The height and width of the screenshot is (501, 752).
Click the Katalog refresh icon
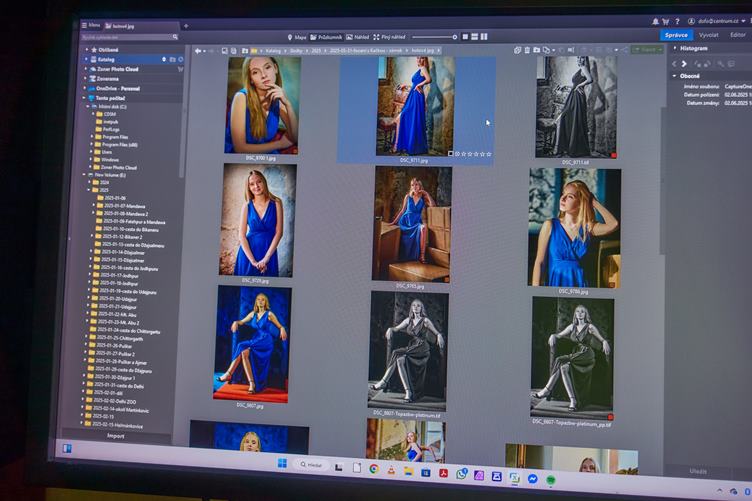click(x=181, y=59)
